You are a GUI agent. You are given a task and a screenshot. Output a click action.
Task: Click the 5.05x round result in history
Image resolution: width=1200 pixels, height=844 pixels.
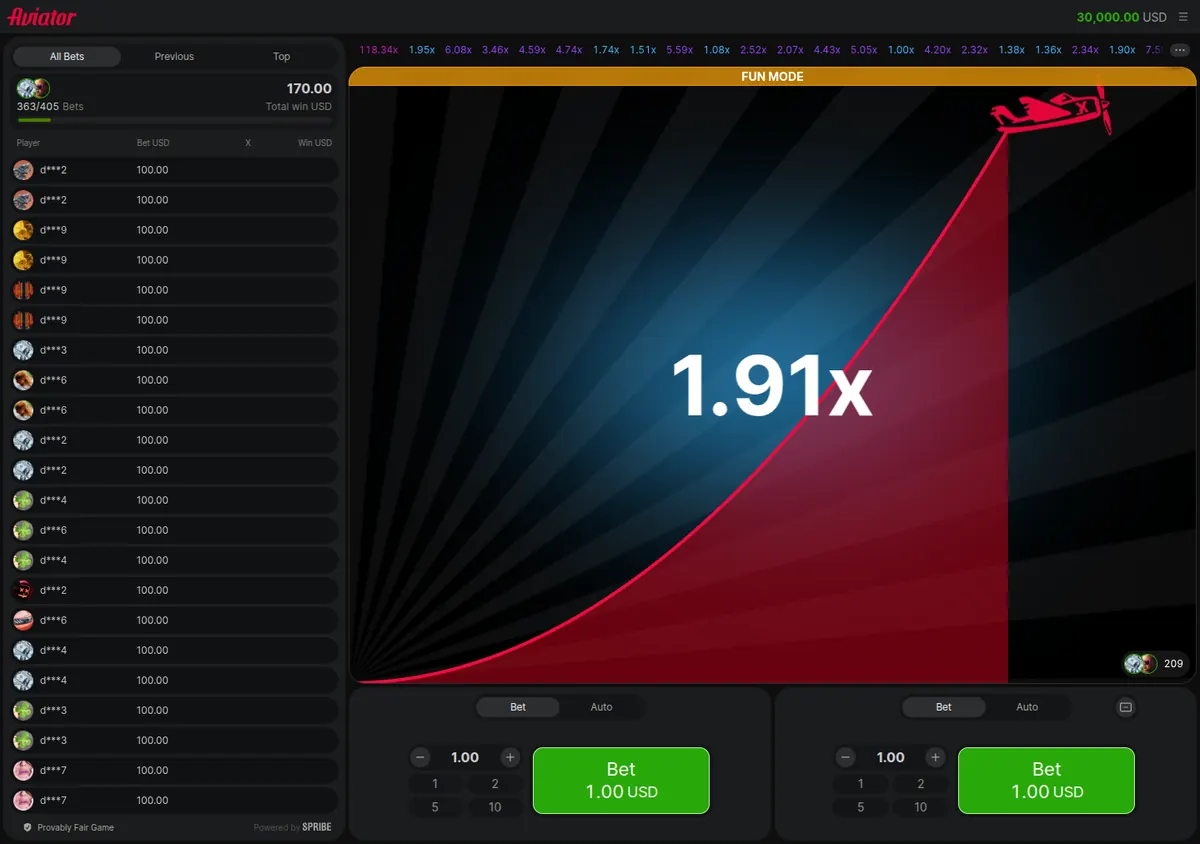tap(864, 49)
